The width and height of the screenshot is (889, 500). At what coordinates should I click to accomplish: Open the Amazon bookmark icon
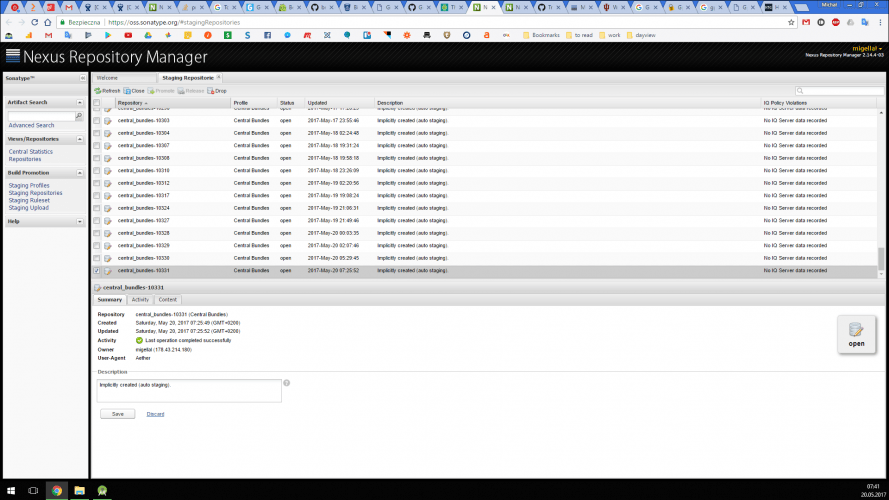[x=486, y=35]
